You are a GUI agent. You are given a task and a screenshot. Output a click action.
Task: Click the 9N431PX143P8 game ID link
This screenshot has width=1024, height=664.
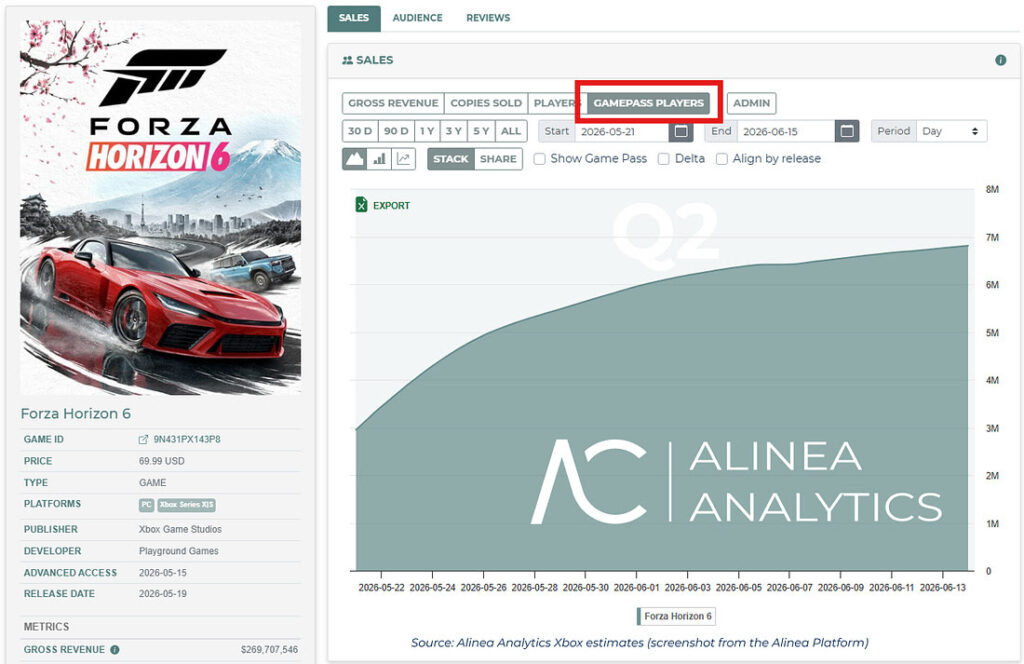(x=187, y=439)
